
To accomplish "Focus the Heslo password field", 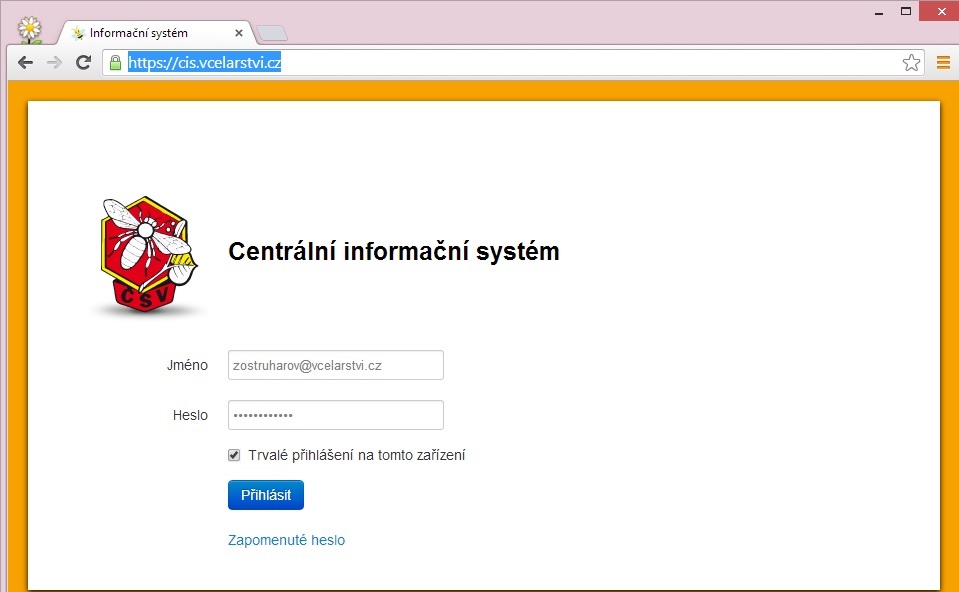I will pos(336,415).
